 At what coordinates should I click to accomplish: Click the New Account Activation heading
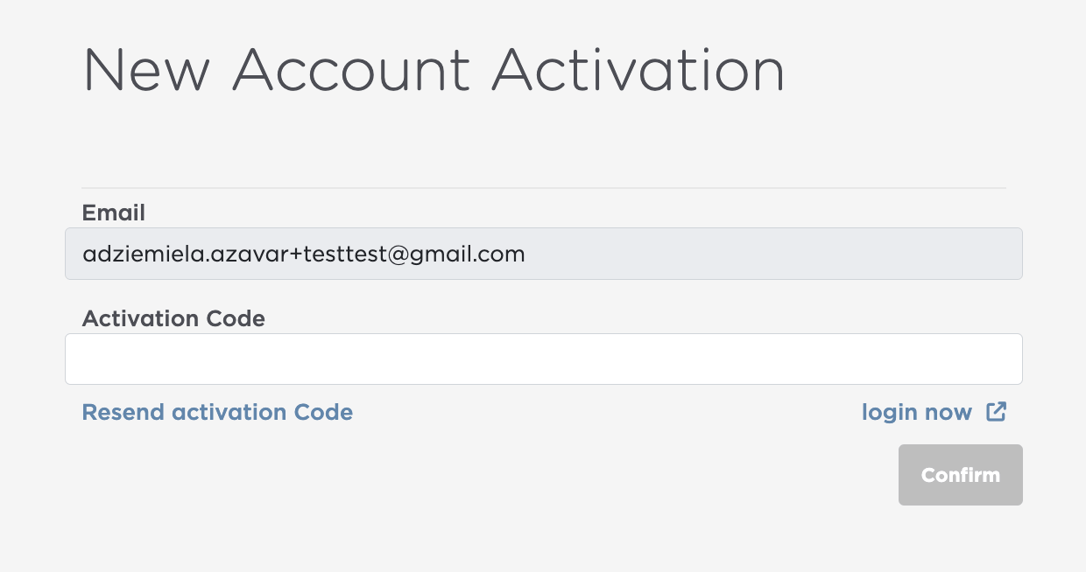click(433, 70)
